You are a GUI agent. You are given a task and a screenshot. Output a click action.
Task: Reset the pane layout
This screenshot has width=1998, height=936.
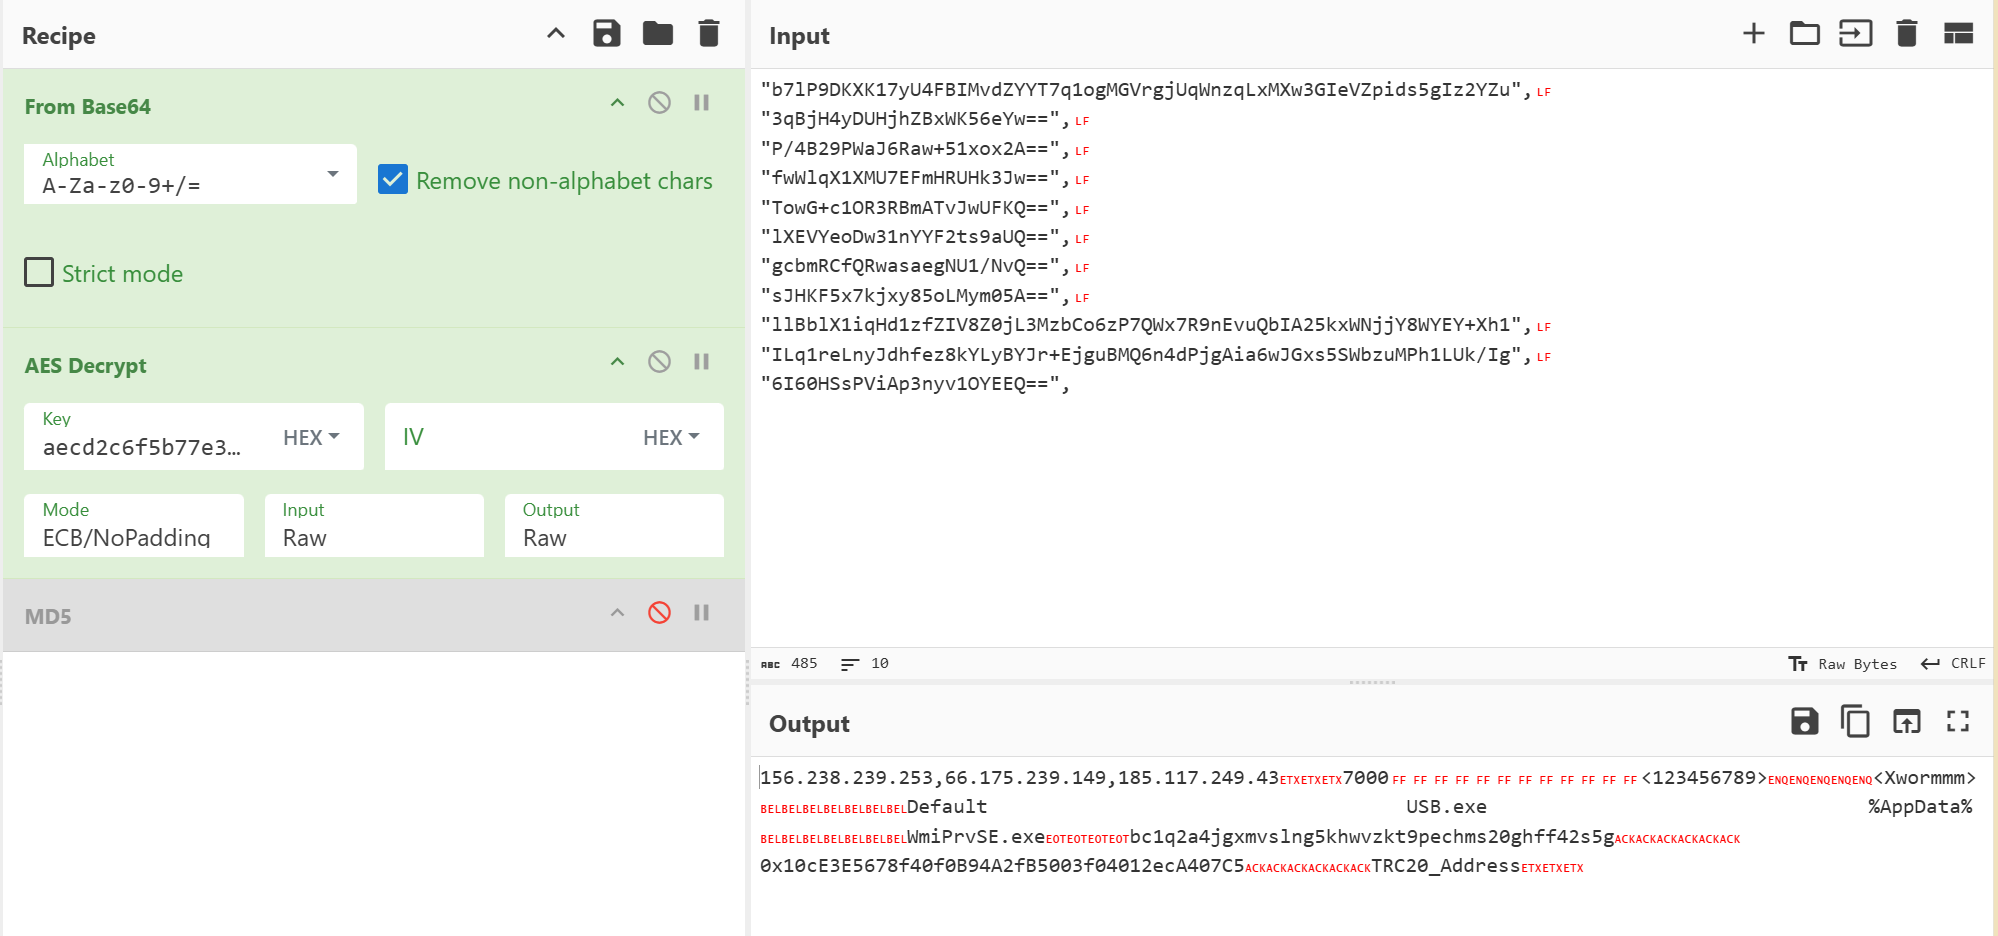coord(1958,33)
